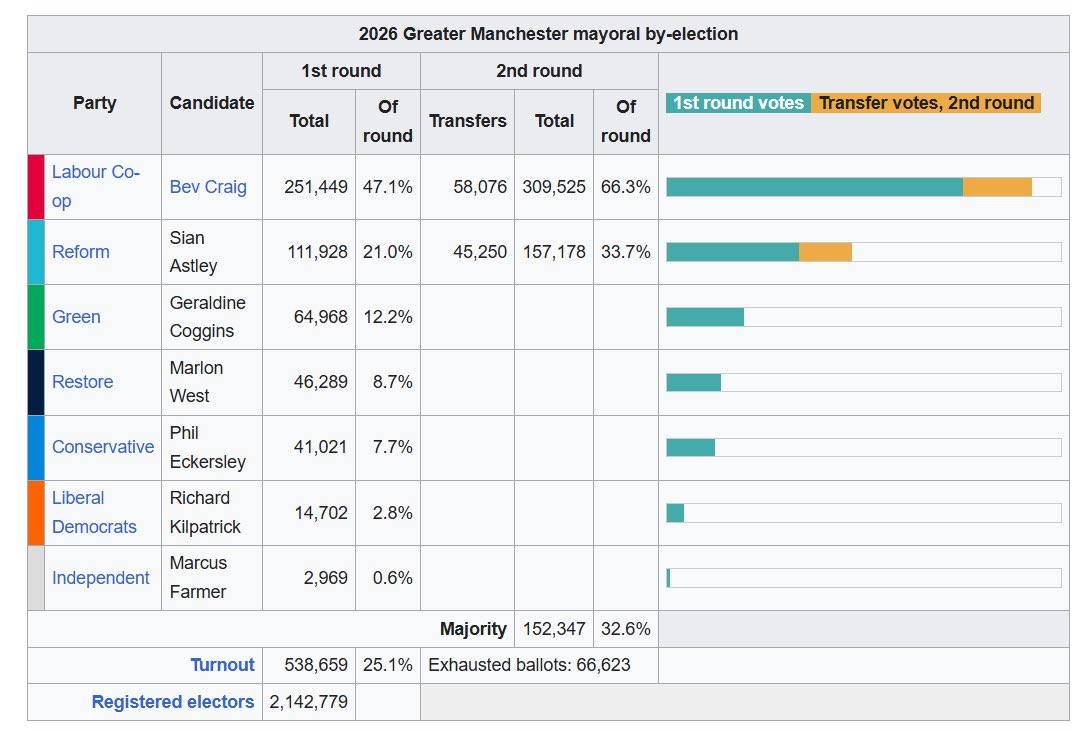Click the blue Conservative color cell
The height and width of the screenshot is (732, 1092).
pos(36,448)
